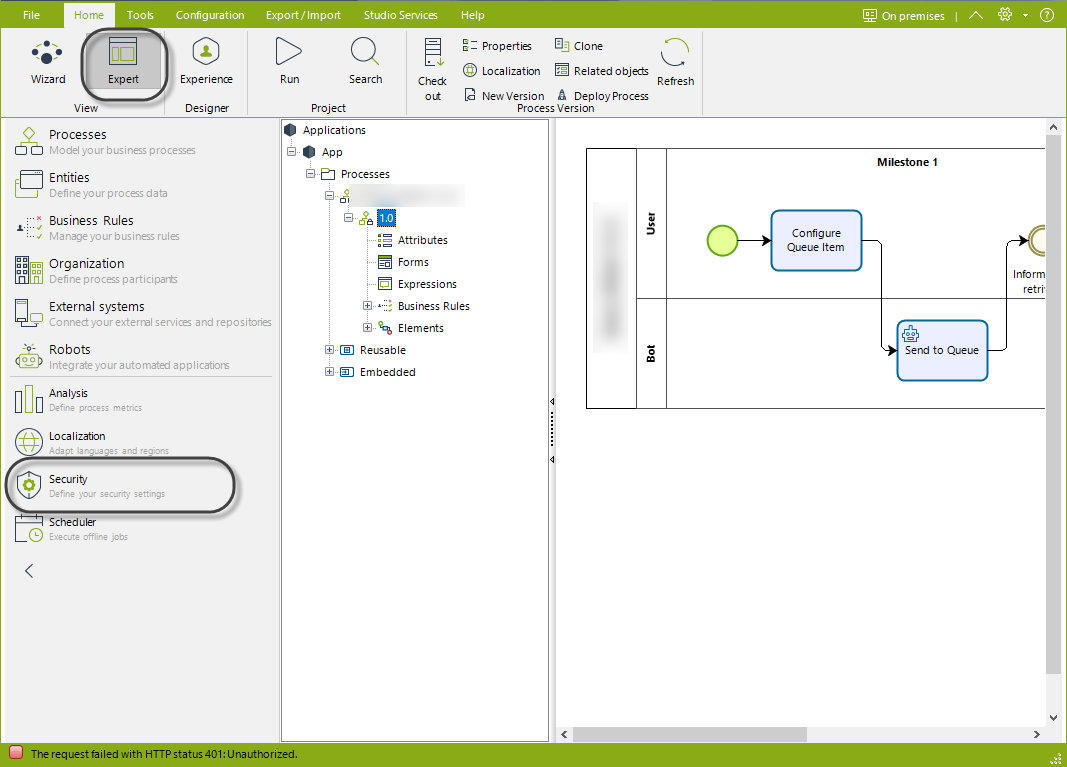Switch to the Home tab
The image size is (1067, 767).
coord(89,15)
